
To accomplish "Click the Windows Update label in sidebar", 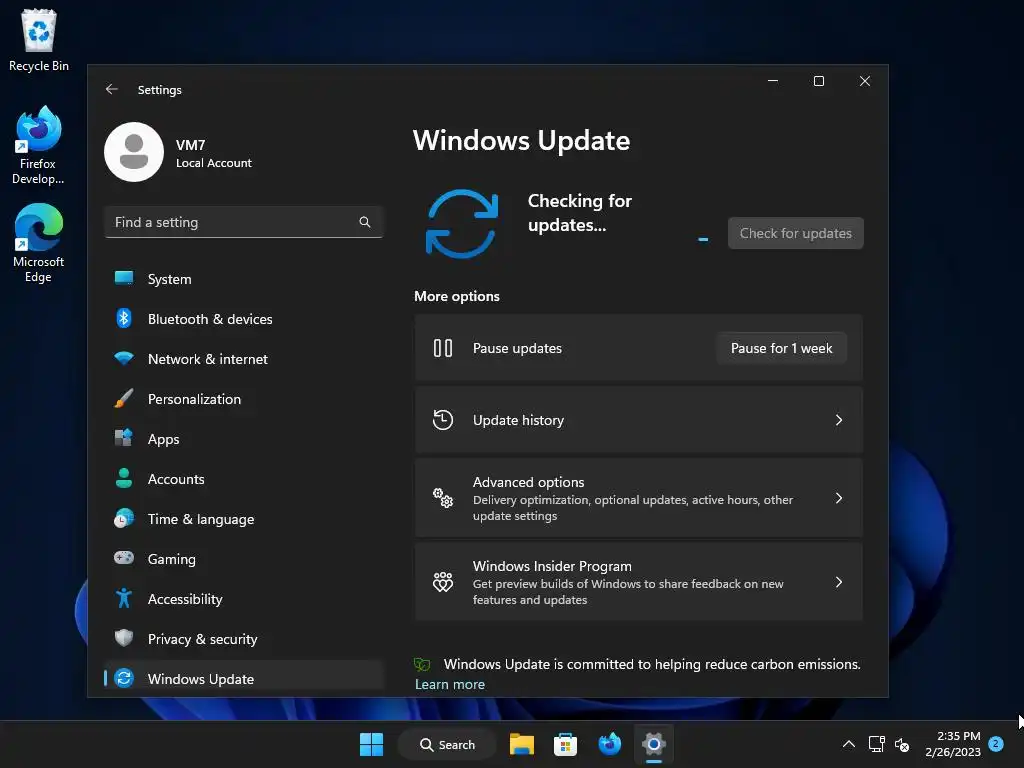I will (201, 679).
